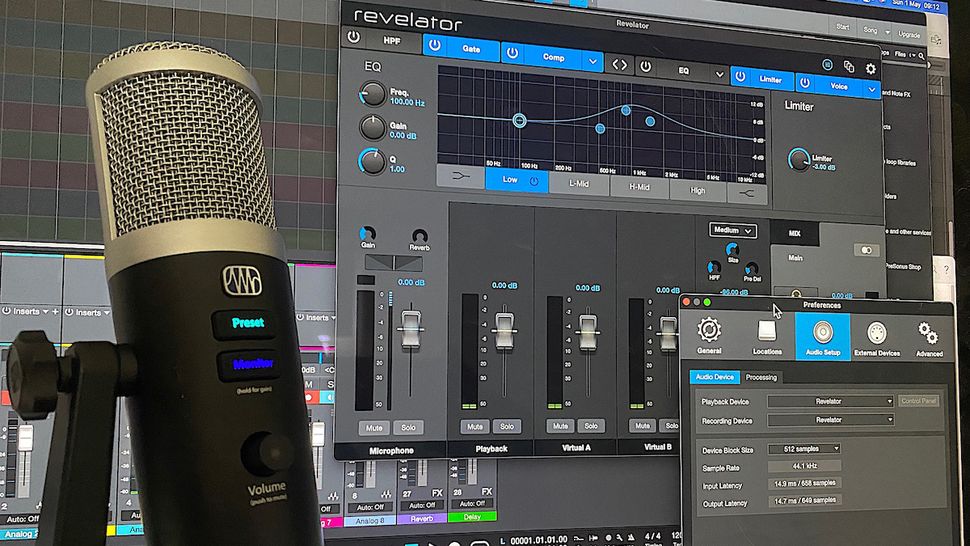The image size is (970, 546).
Task: Open the Recording Device dropdown
Action: coord(831,420)
